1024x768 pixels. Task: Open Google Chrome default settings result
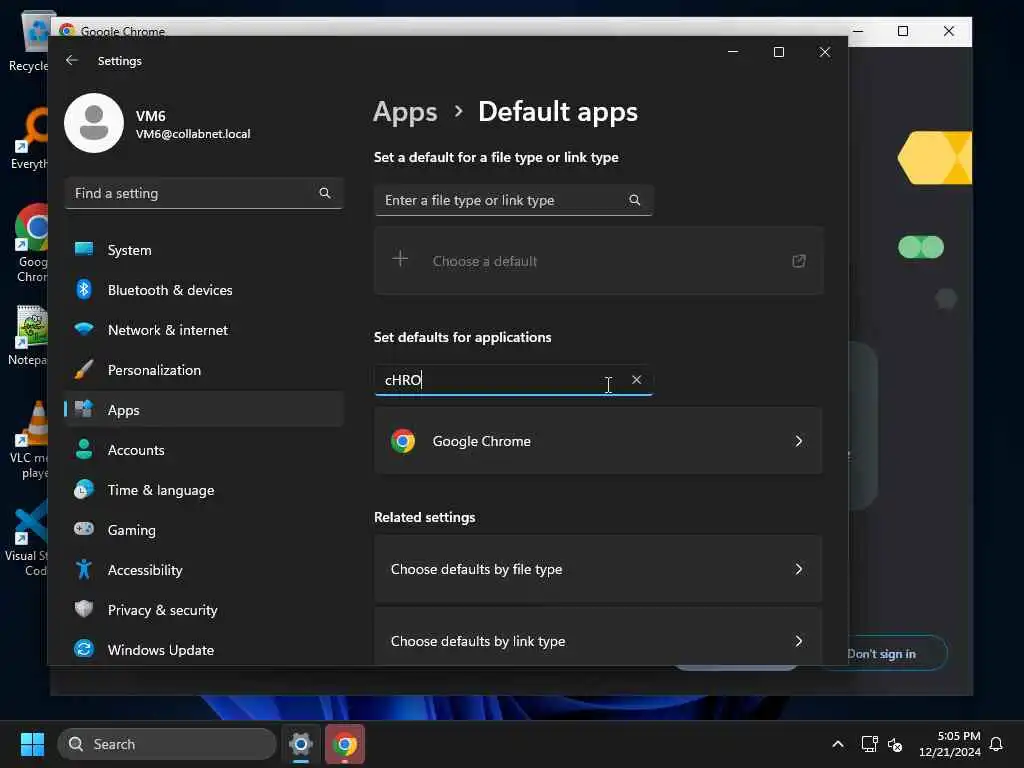[x=598, y=441]
